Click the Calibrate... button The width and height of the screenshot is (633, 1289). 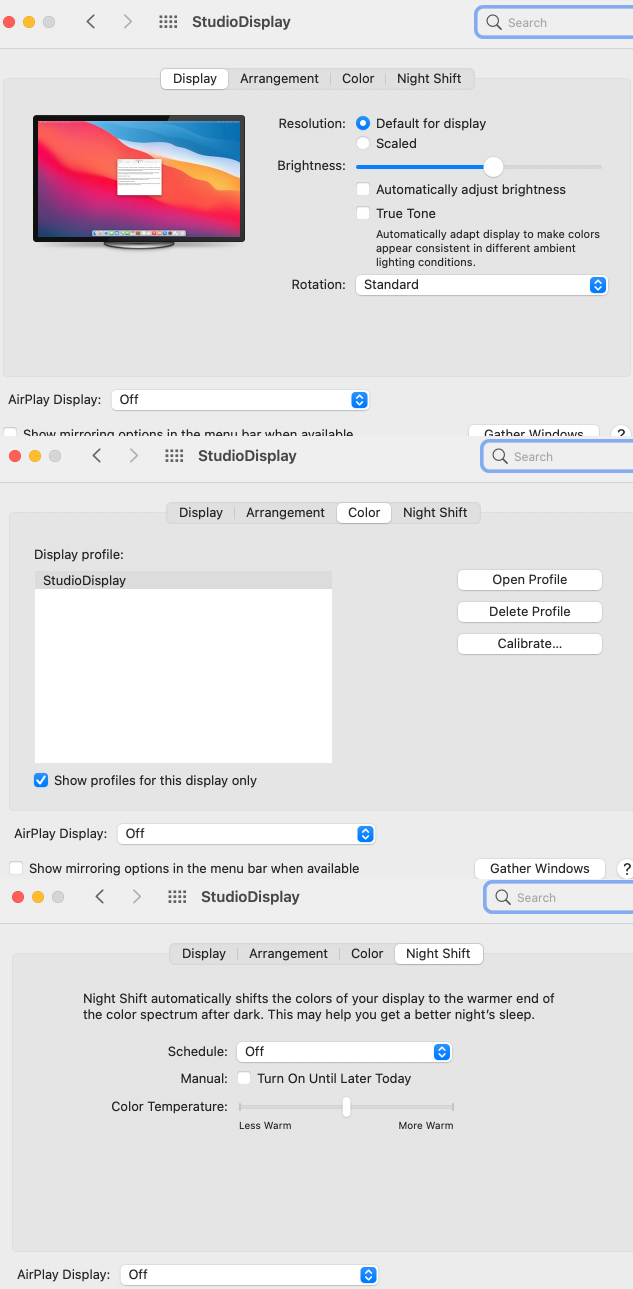pyautogui.click(x=530, y=644)
